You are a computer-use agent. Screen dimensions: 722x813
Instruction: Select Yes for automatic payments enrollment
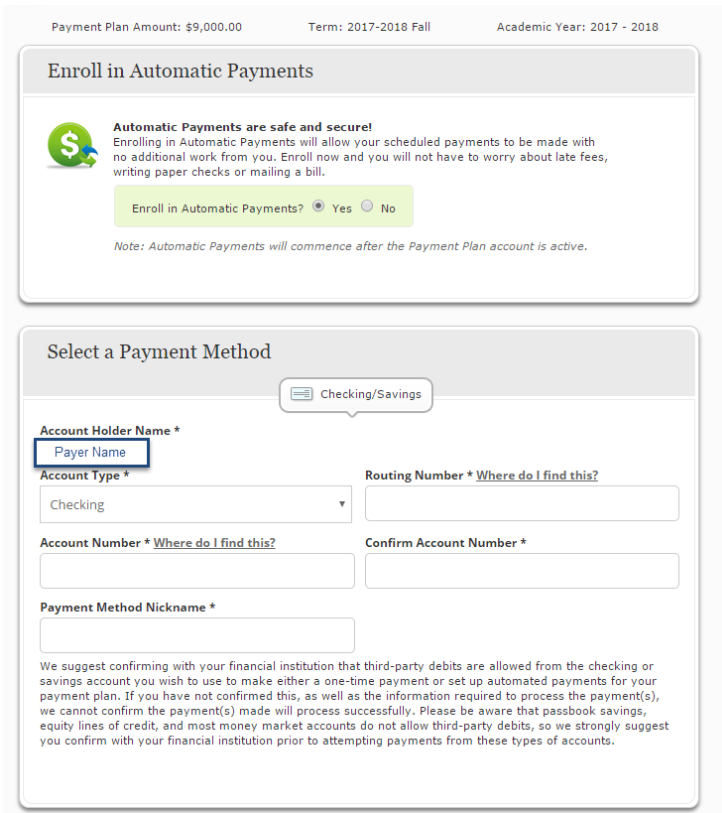(318, 206)
